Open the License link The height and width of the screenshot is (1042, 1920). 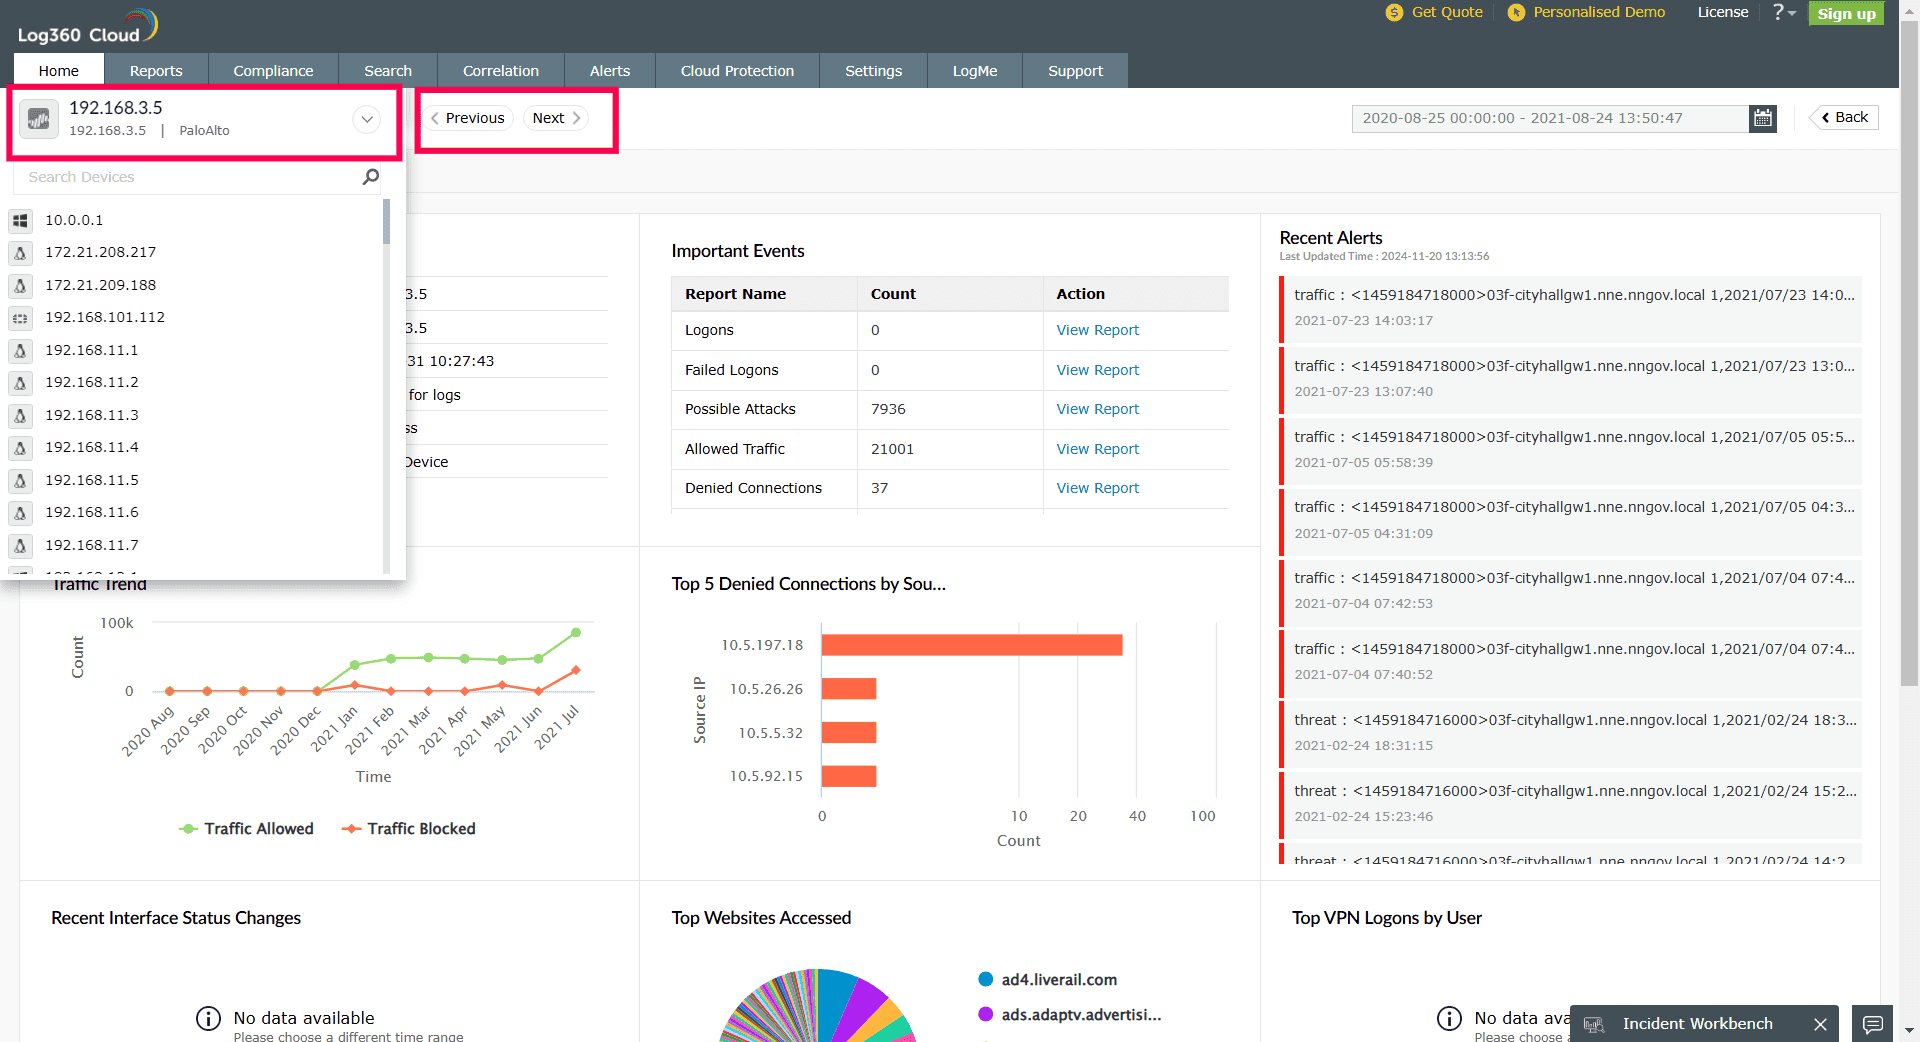click(1723, 12)
